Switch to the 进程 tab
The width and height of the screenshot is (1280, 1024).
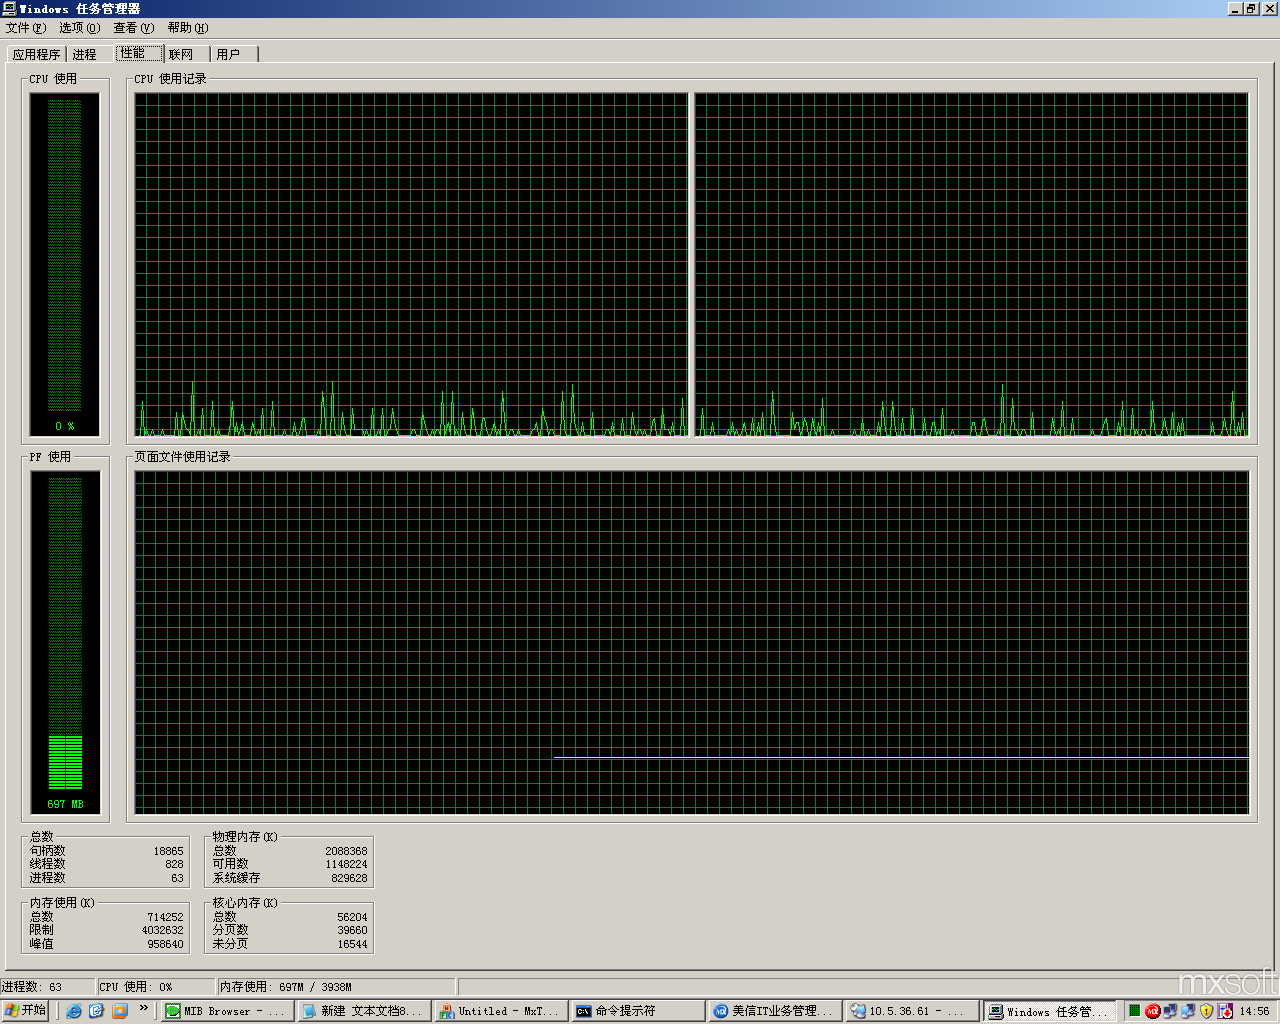[x=85, y=55]
